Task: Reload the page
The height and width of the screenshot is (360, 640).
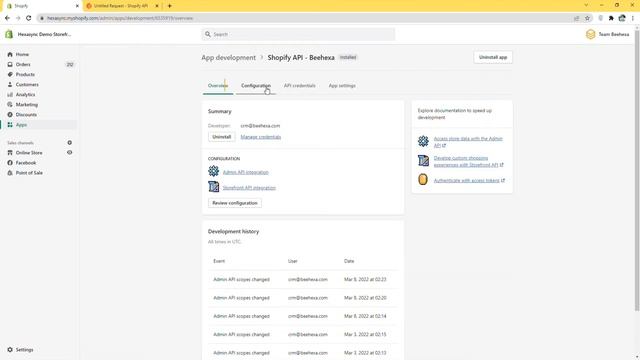Action: (x=29, y=18)
